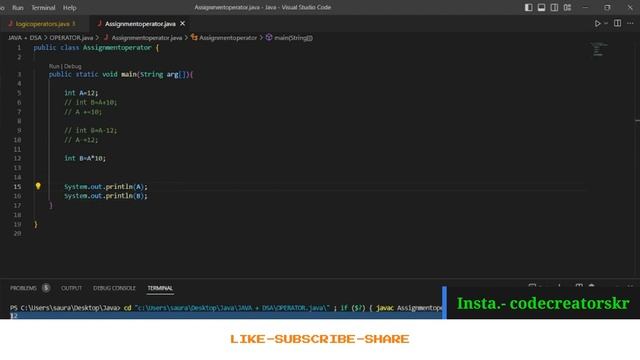640x360 pixels.
Task: Click 'public class Assignmentoperator' line
Action: [x=96, y=48]
